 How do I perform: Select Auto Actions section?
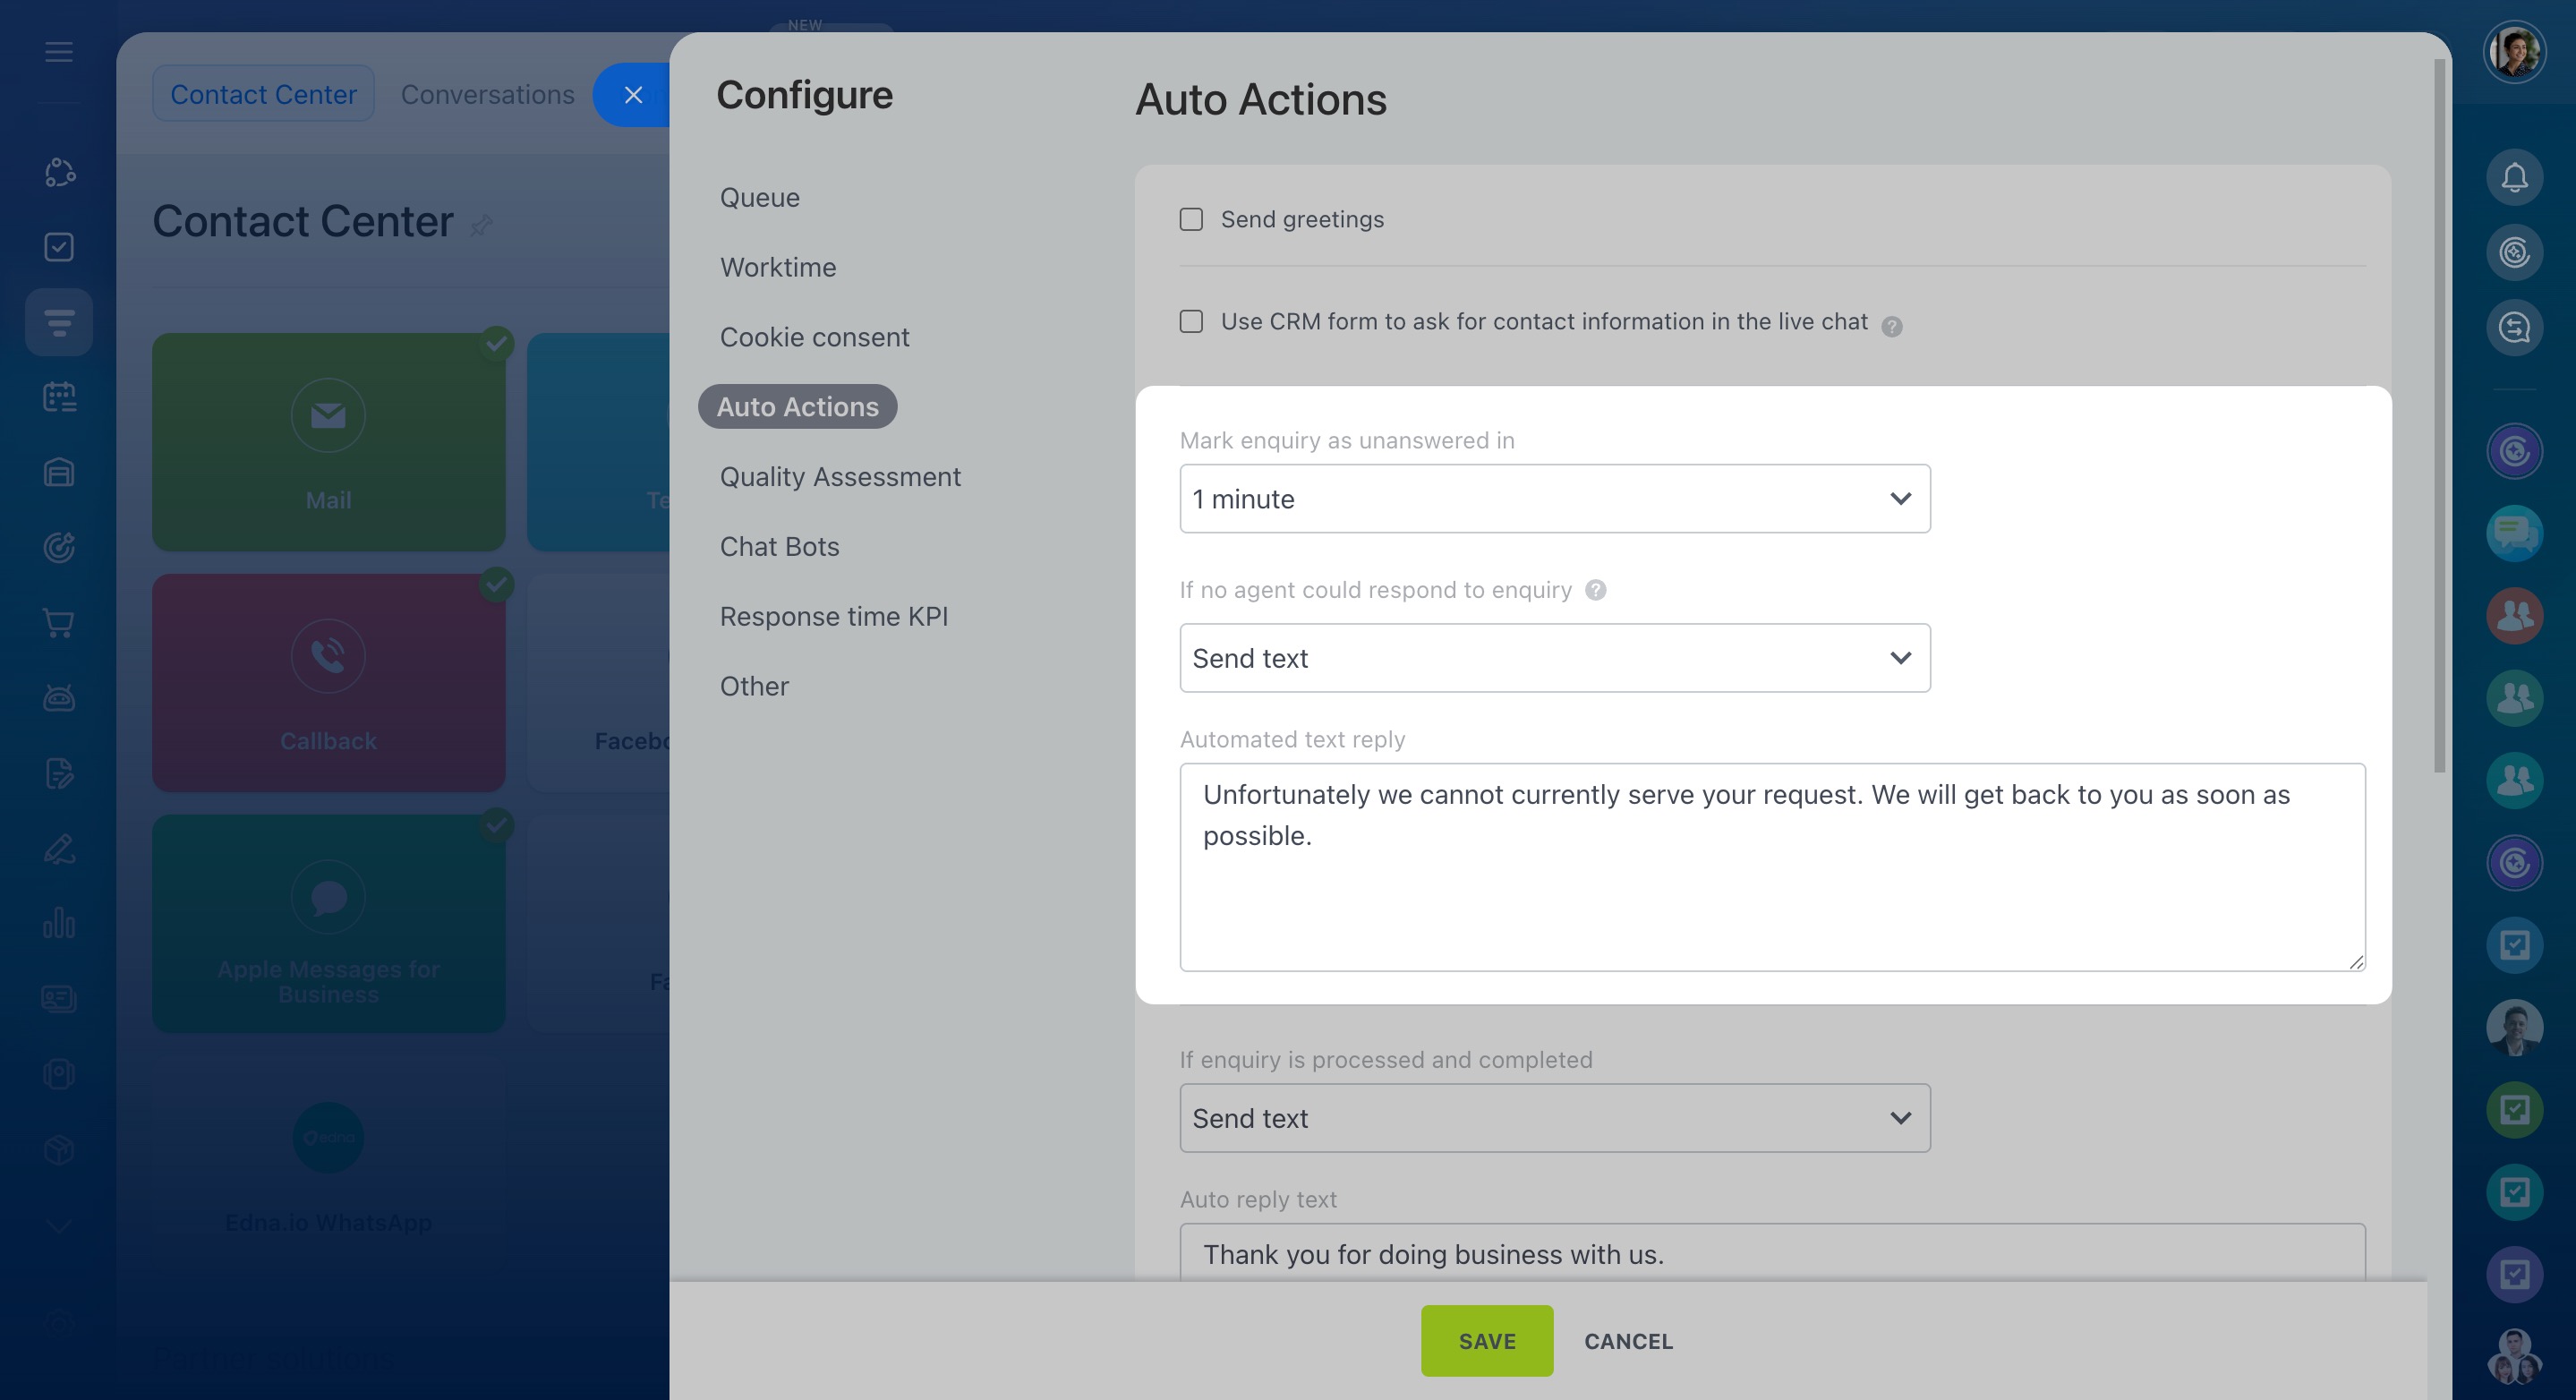point(797,407)
